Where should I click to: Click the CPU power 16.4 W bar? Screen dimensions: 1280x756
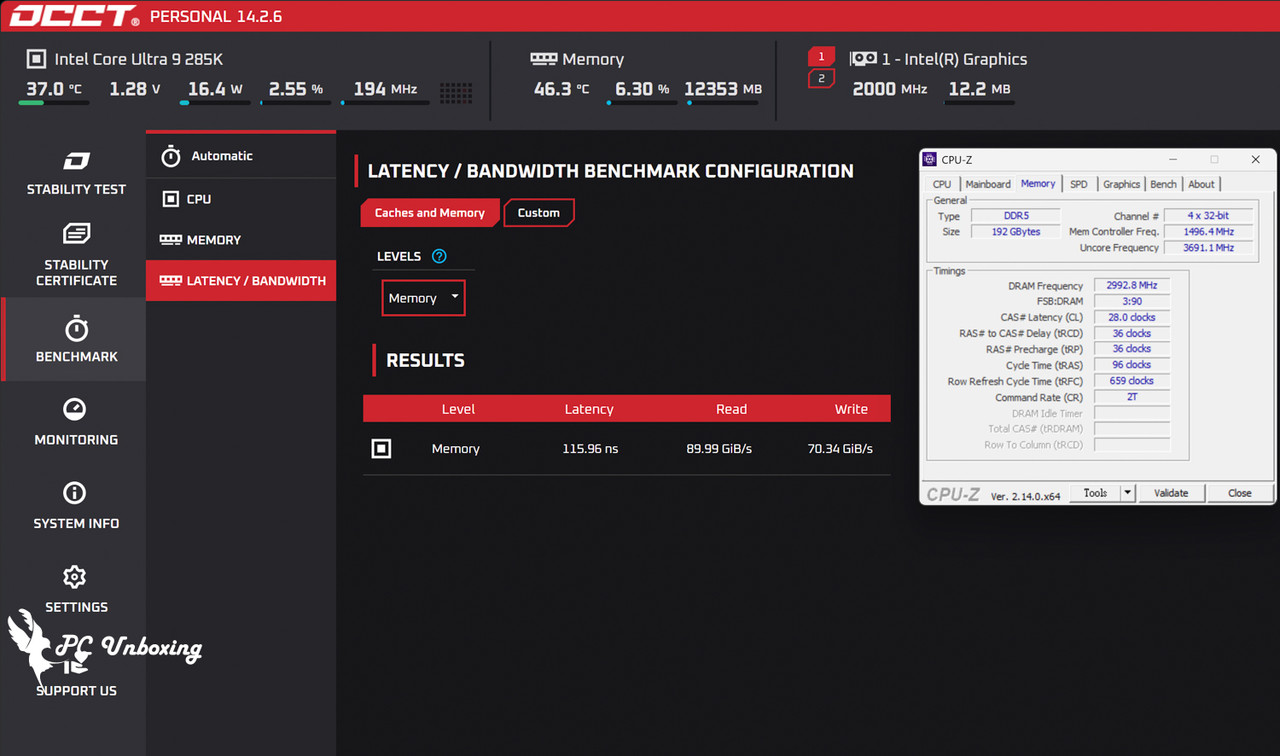pos(215,102)
